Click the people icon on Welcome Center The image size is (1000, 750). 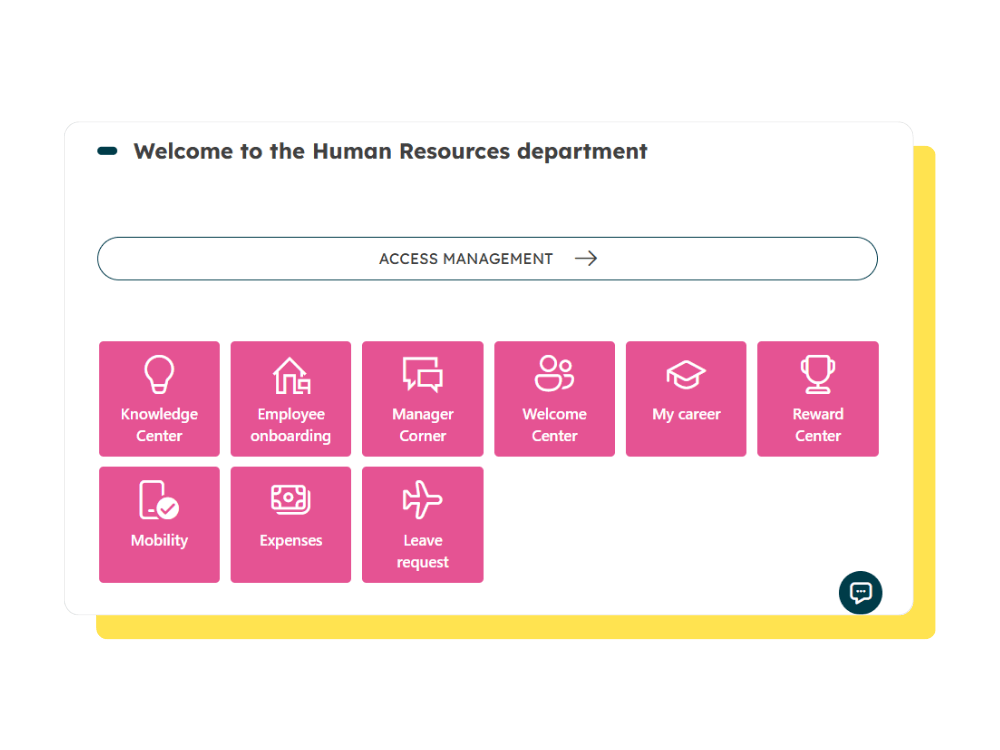(x=554, y=373)
